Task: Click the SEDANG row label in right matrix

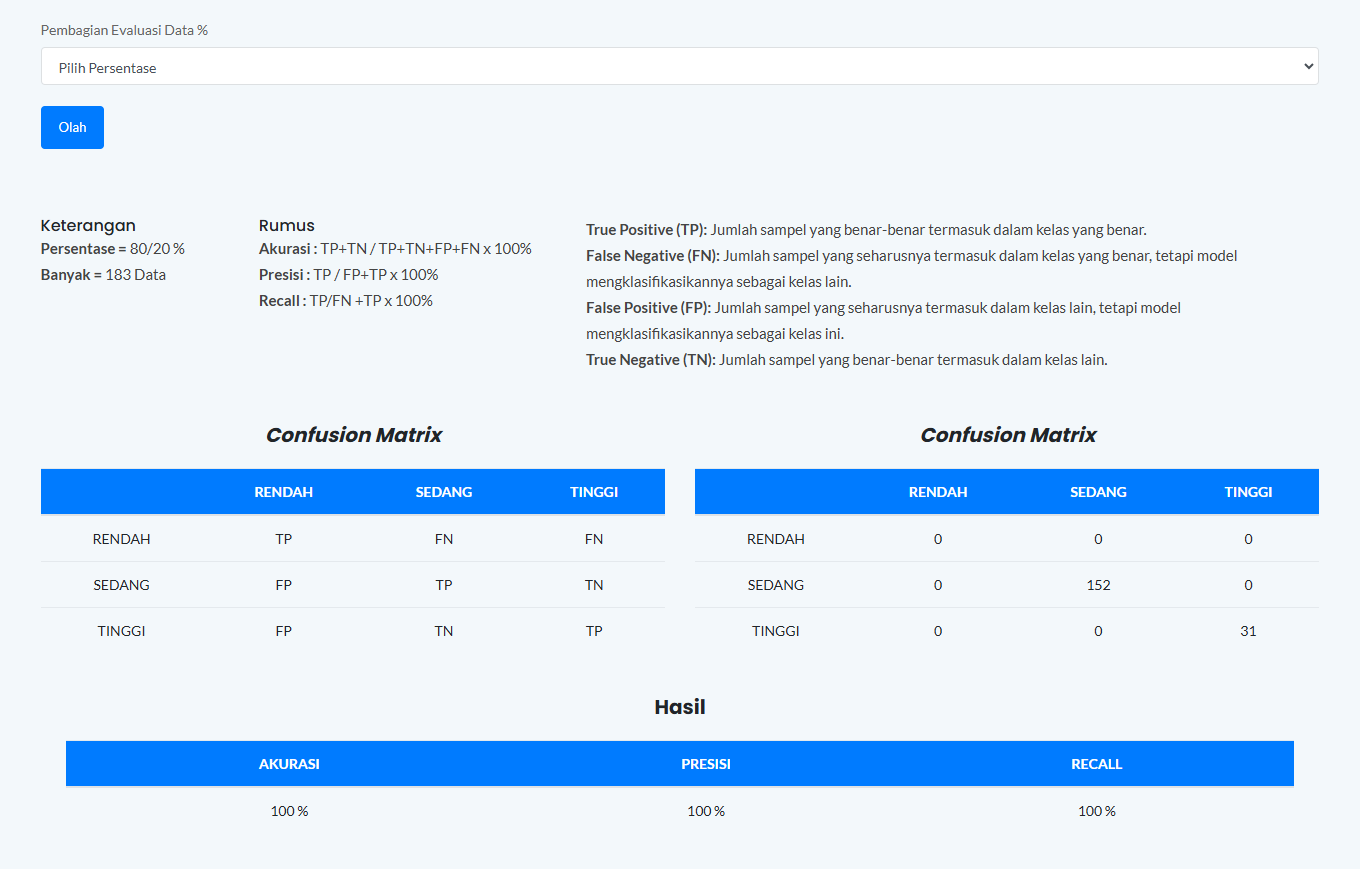Action: tap(776, 584)
